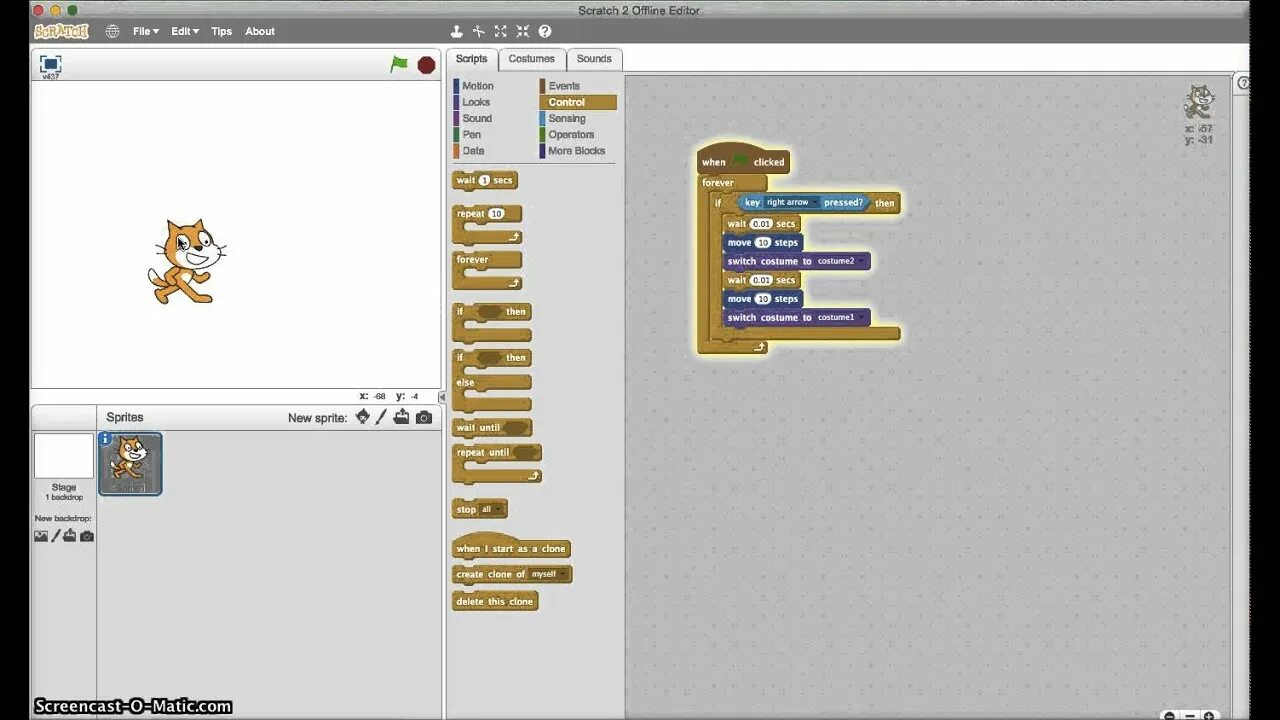Click the Block help question-mark tool
This screenshot has height=720, width=1280.
click(x=545, y=31)
